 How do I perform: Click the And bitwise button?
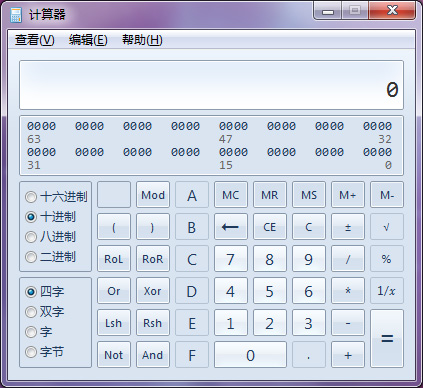(x=153, y=355)
